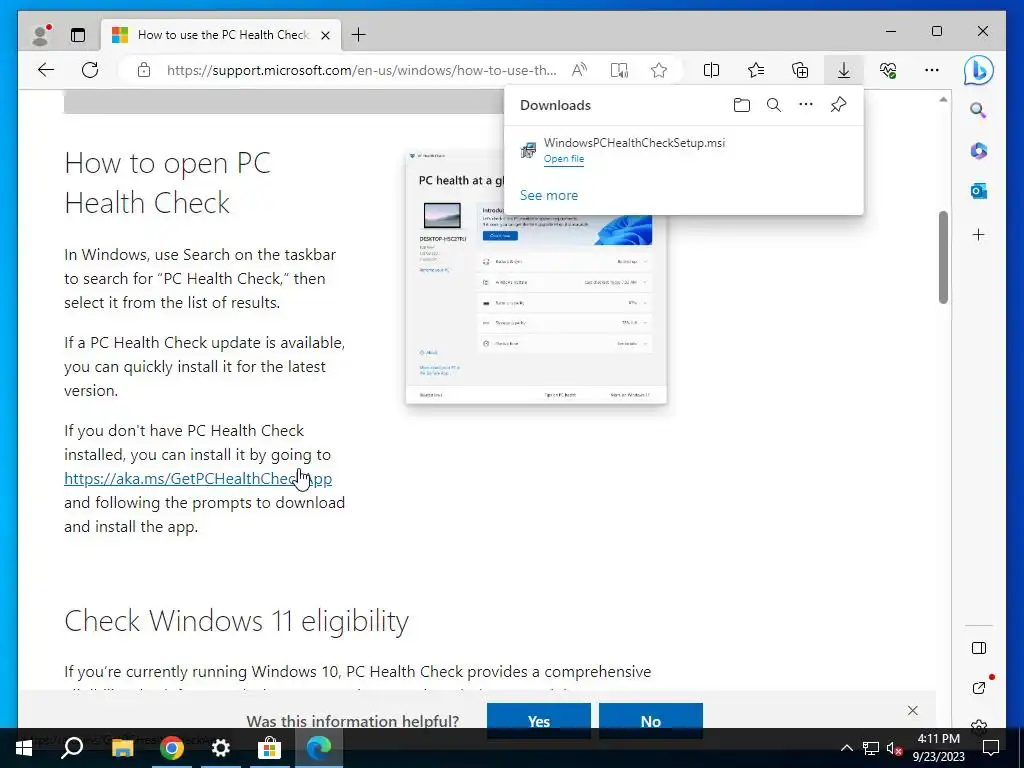Image resolution: width=1024 pixels, height=768 pixels.
Task: Toggle Downloads toolbar button
Action: tap(844, 70)
